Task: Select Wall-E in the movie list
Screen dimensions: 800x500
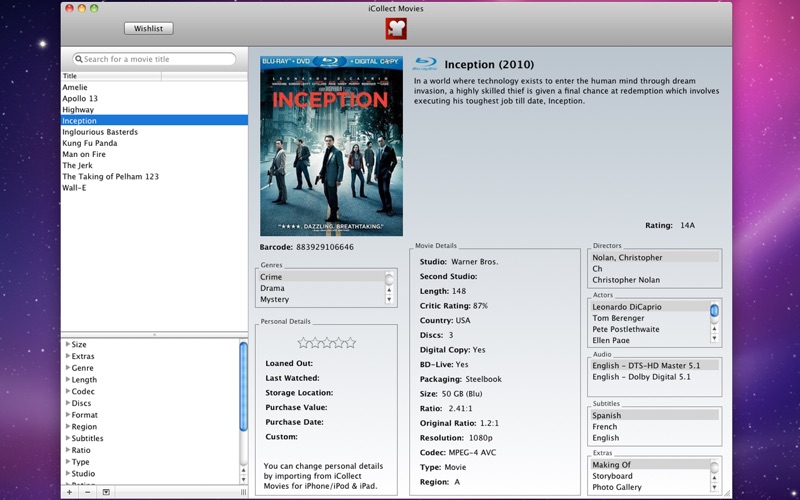Action: pos(154,188)
